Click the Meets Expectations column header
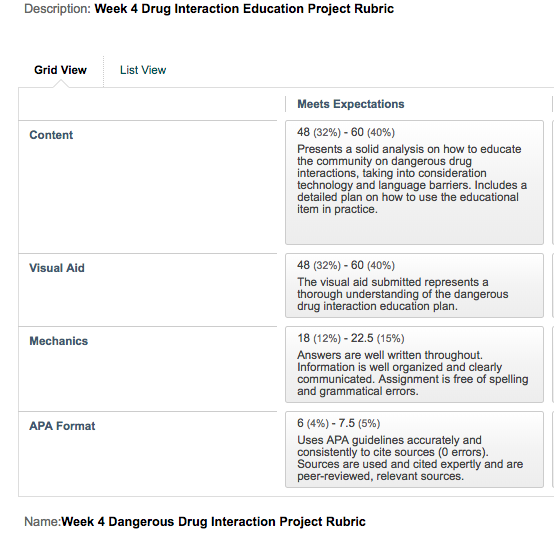The image size is (554, 537). [x=350, y=104]
